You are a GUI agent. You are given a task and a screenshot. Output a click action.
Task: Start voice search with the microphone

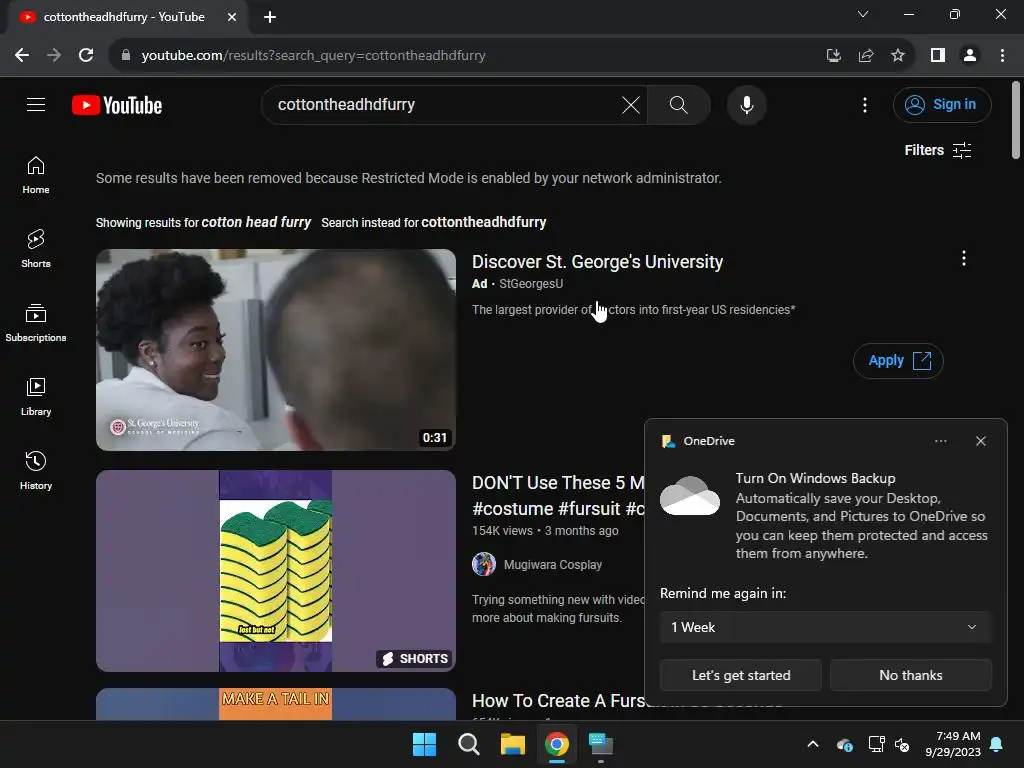(746, 104)
